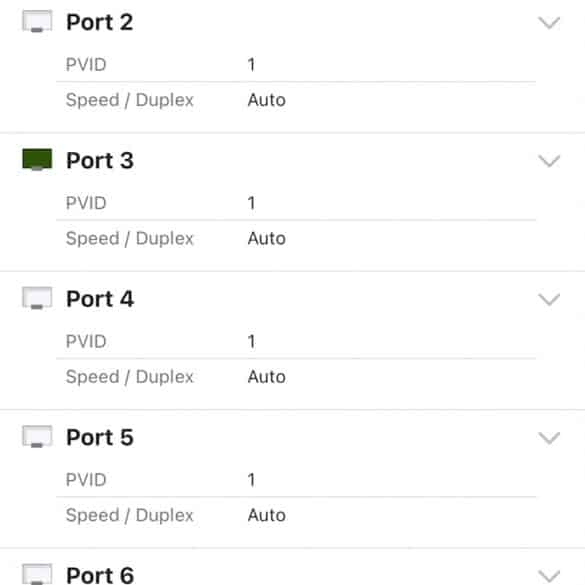
Task: Toggle the Port 5 chevron arrow
Action: coord(549,438)
